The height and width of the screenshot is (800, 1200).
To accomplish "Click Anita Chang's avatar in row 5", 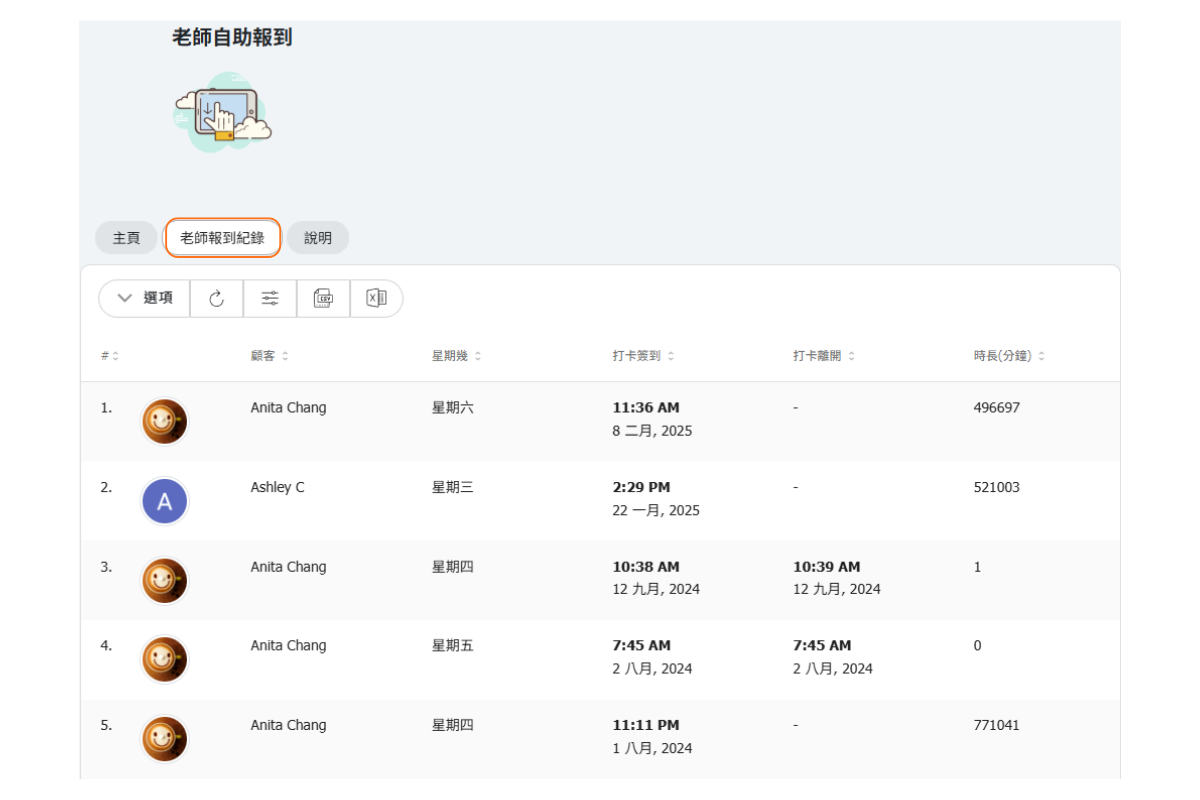I will pyautogui.click(x=164, y=740).
